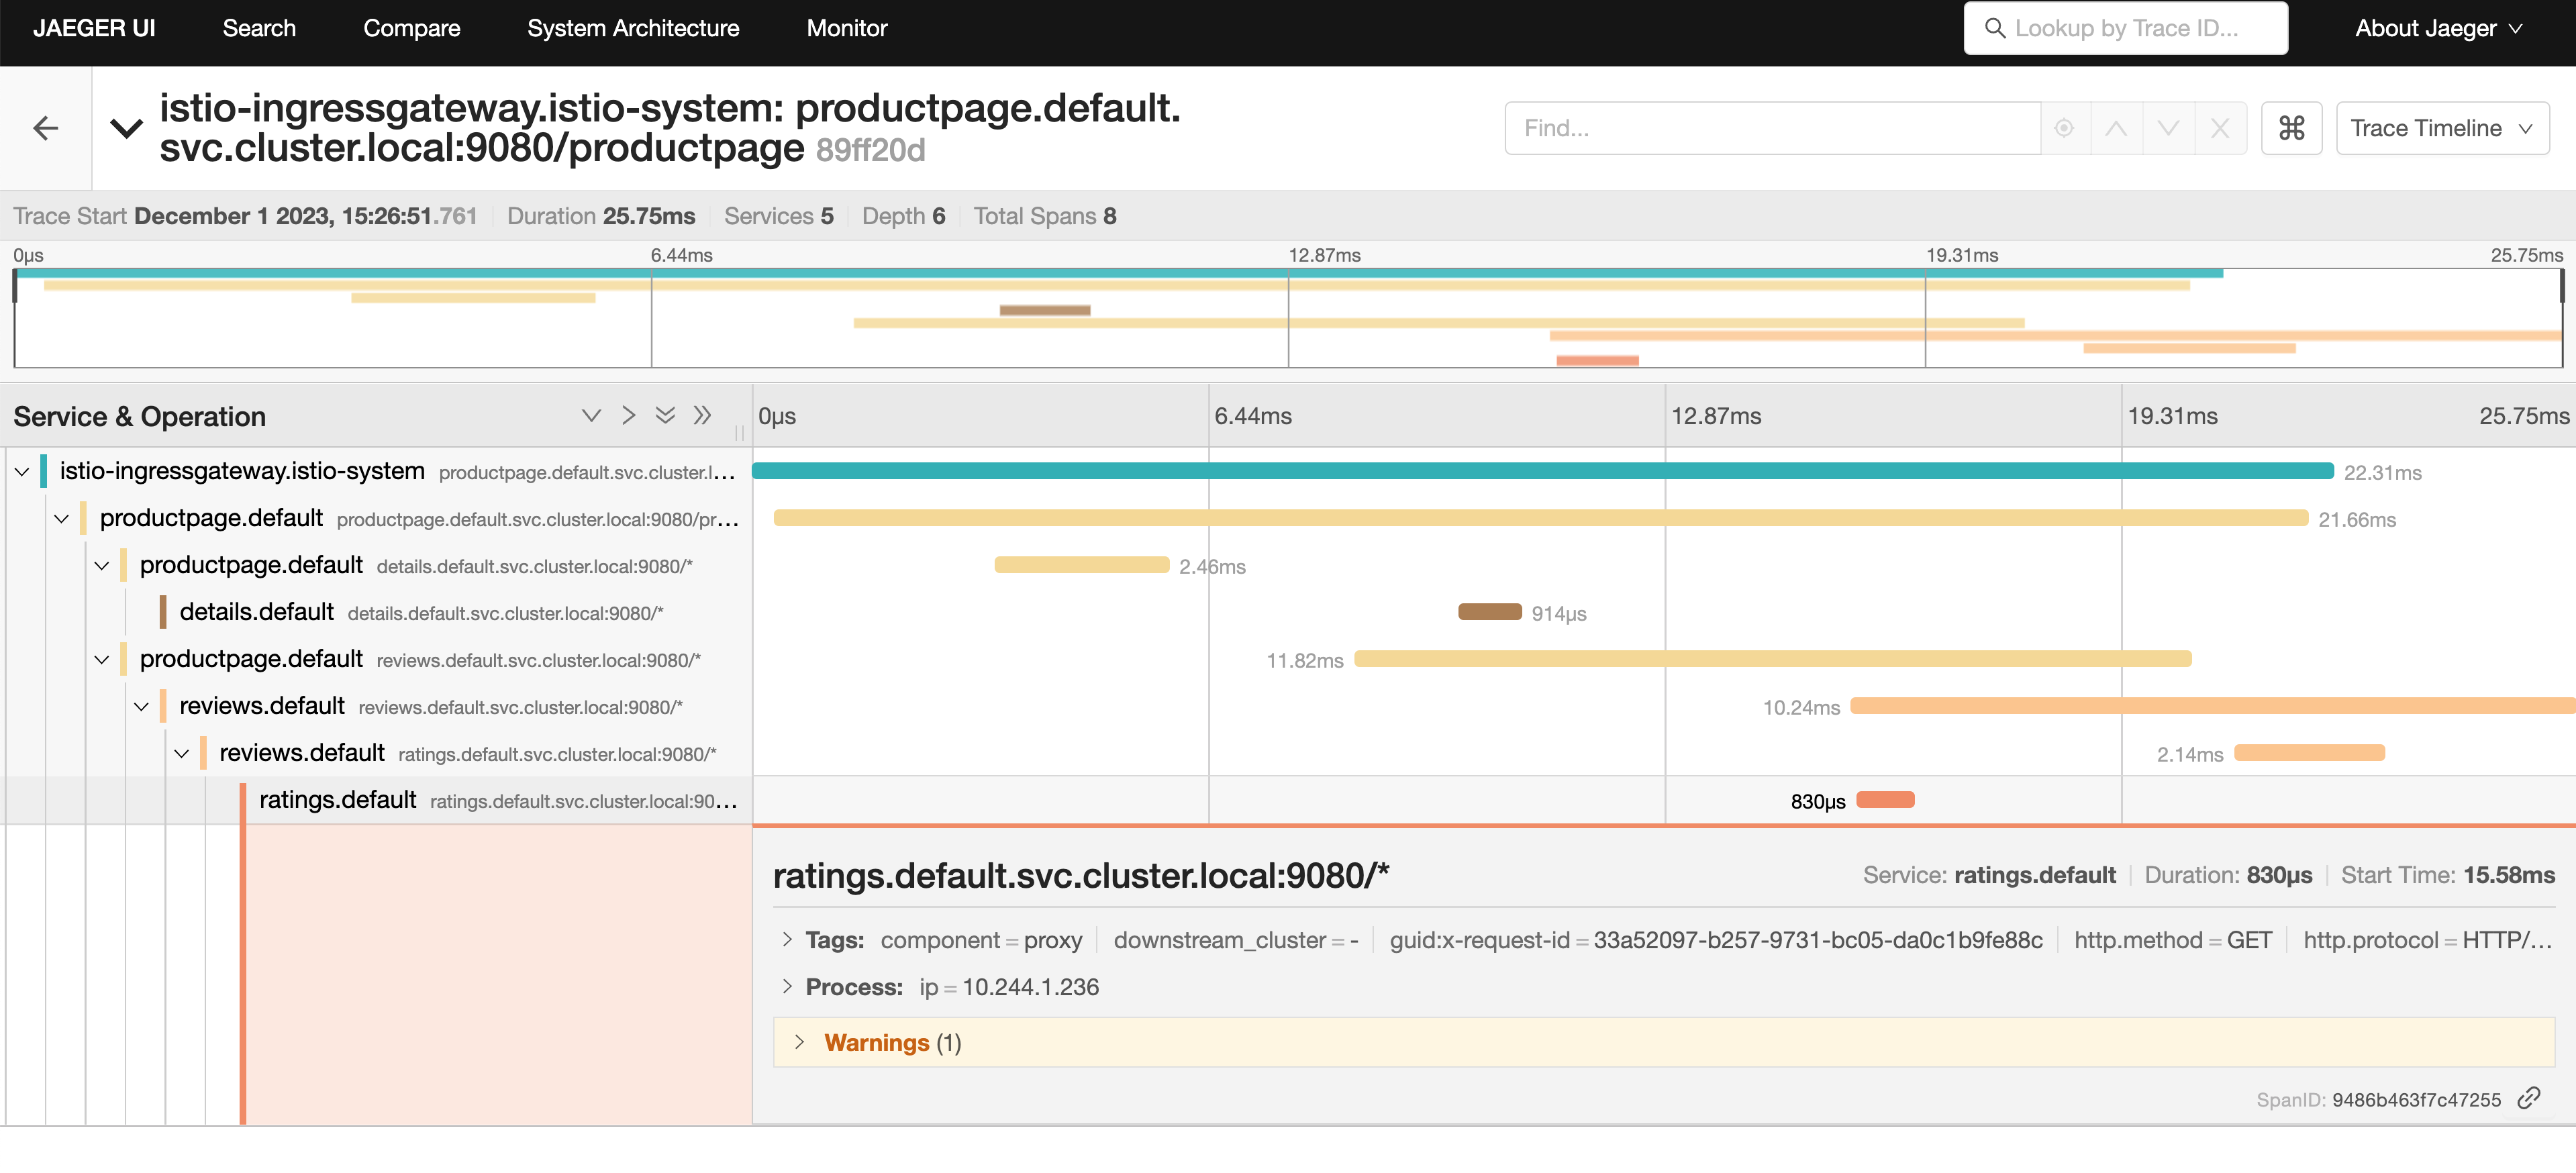The image size is (2576, 1173).
Task: Jump to previous search result arrow
Action: click(2116, 128)
